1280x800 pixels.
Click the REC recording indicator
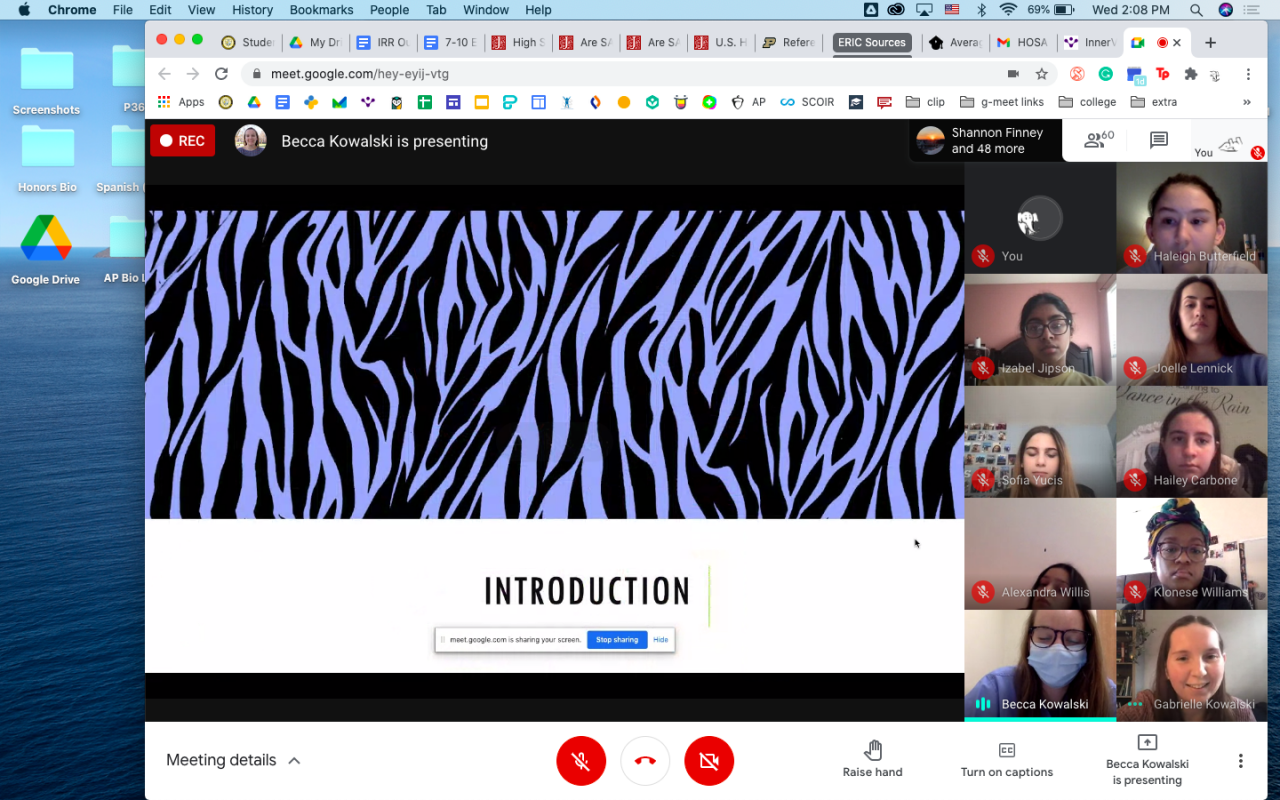click(182, 141)
